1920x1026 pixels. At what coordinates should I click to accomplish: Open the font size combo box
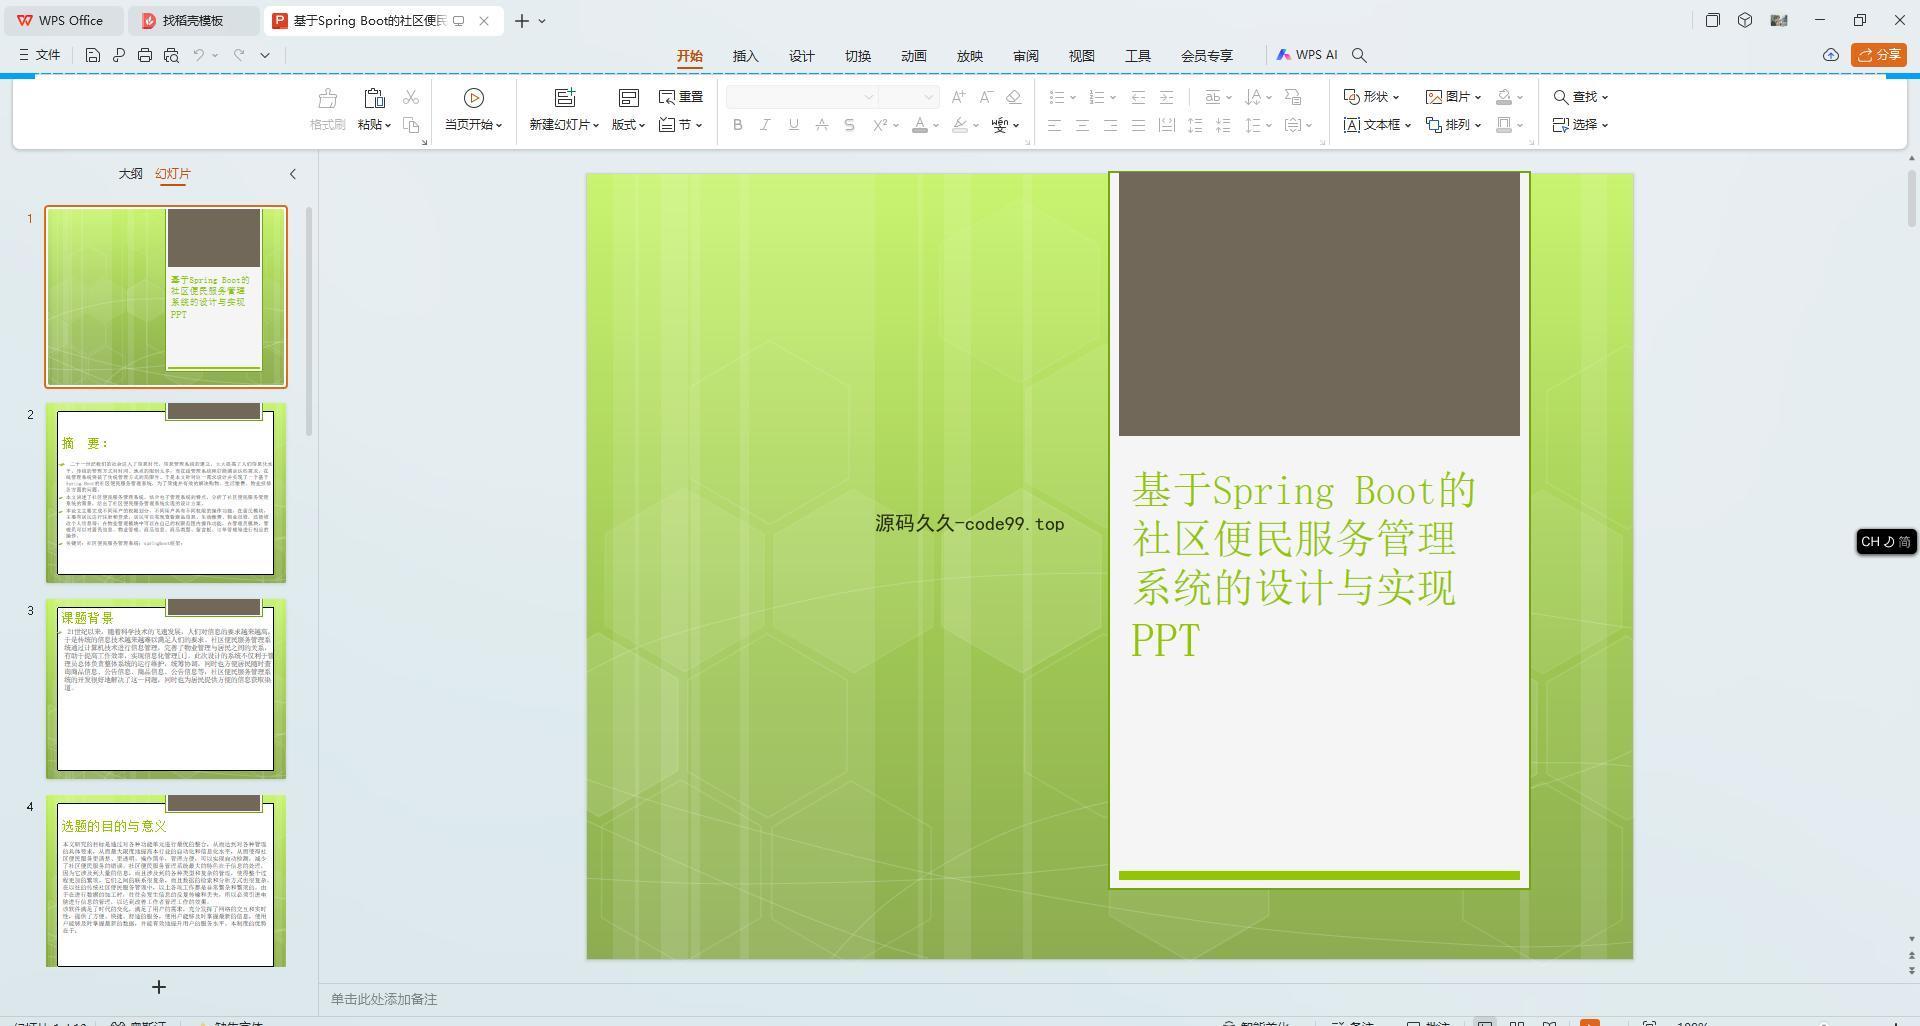pyautogui.click(x=908, y=97)
